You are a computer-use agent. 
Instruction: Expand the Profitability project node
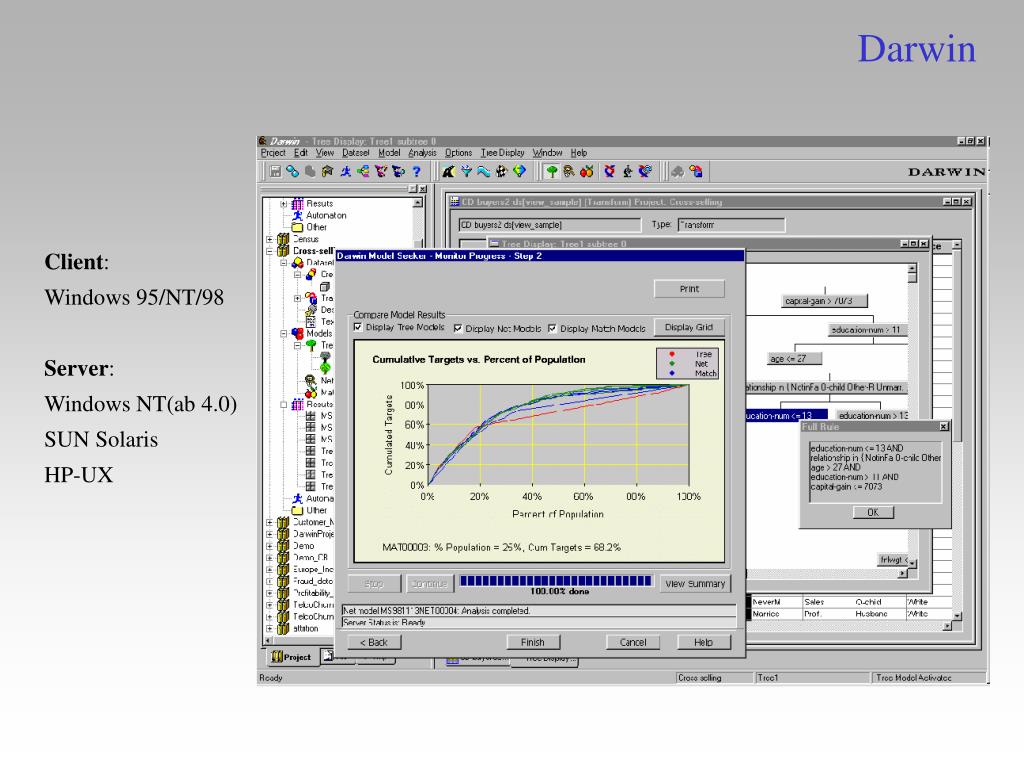(269, 593)
